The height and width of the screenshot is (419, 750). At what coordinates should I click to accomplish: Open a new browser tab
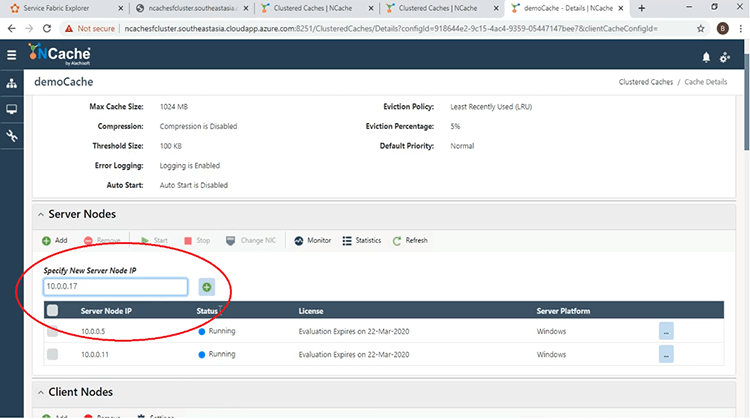pos(642,8)
